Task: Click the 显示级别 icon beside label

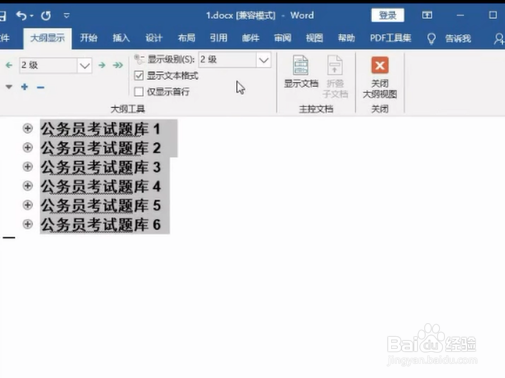Action: point(139,59)
